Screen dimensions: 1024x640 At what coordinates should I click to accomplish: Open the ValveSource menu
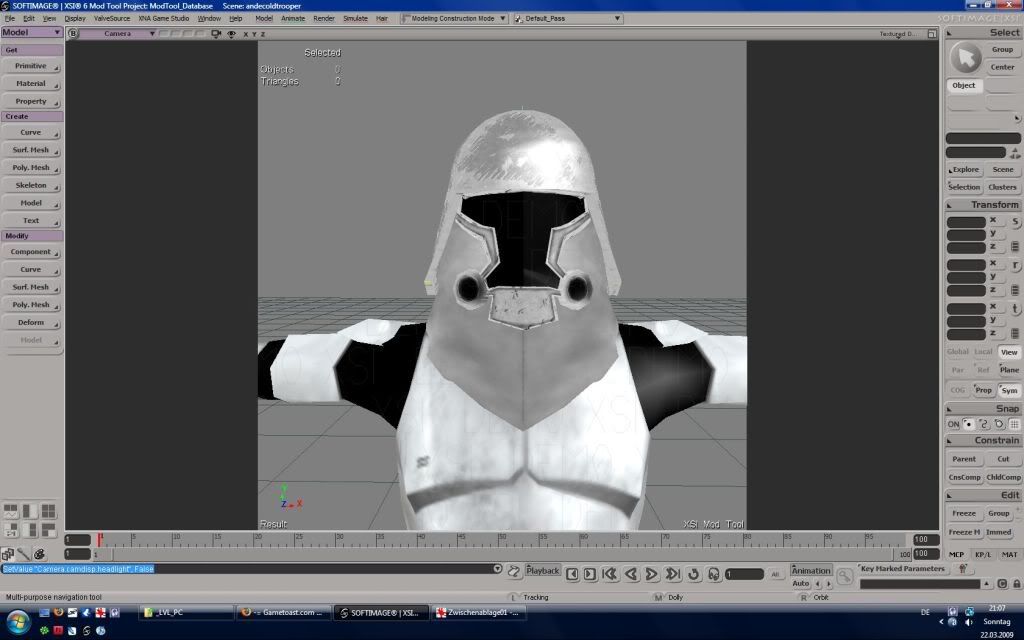[x=112, y=18]
